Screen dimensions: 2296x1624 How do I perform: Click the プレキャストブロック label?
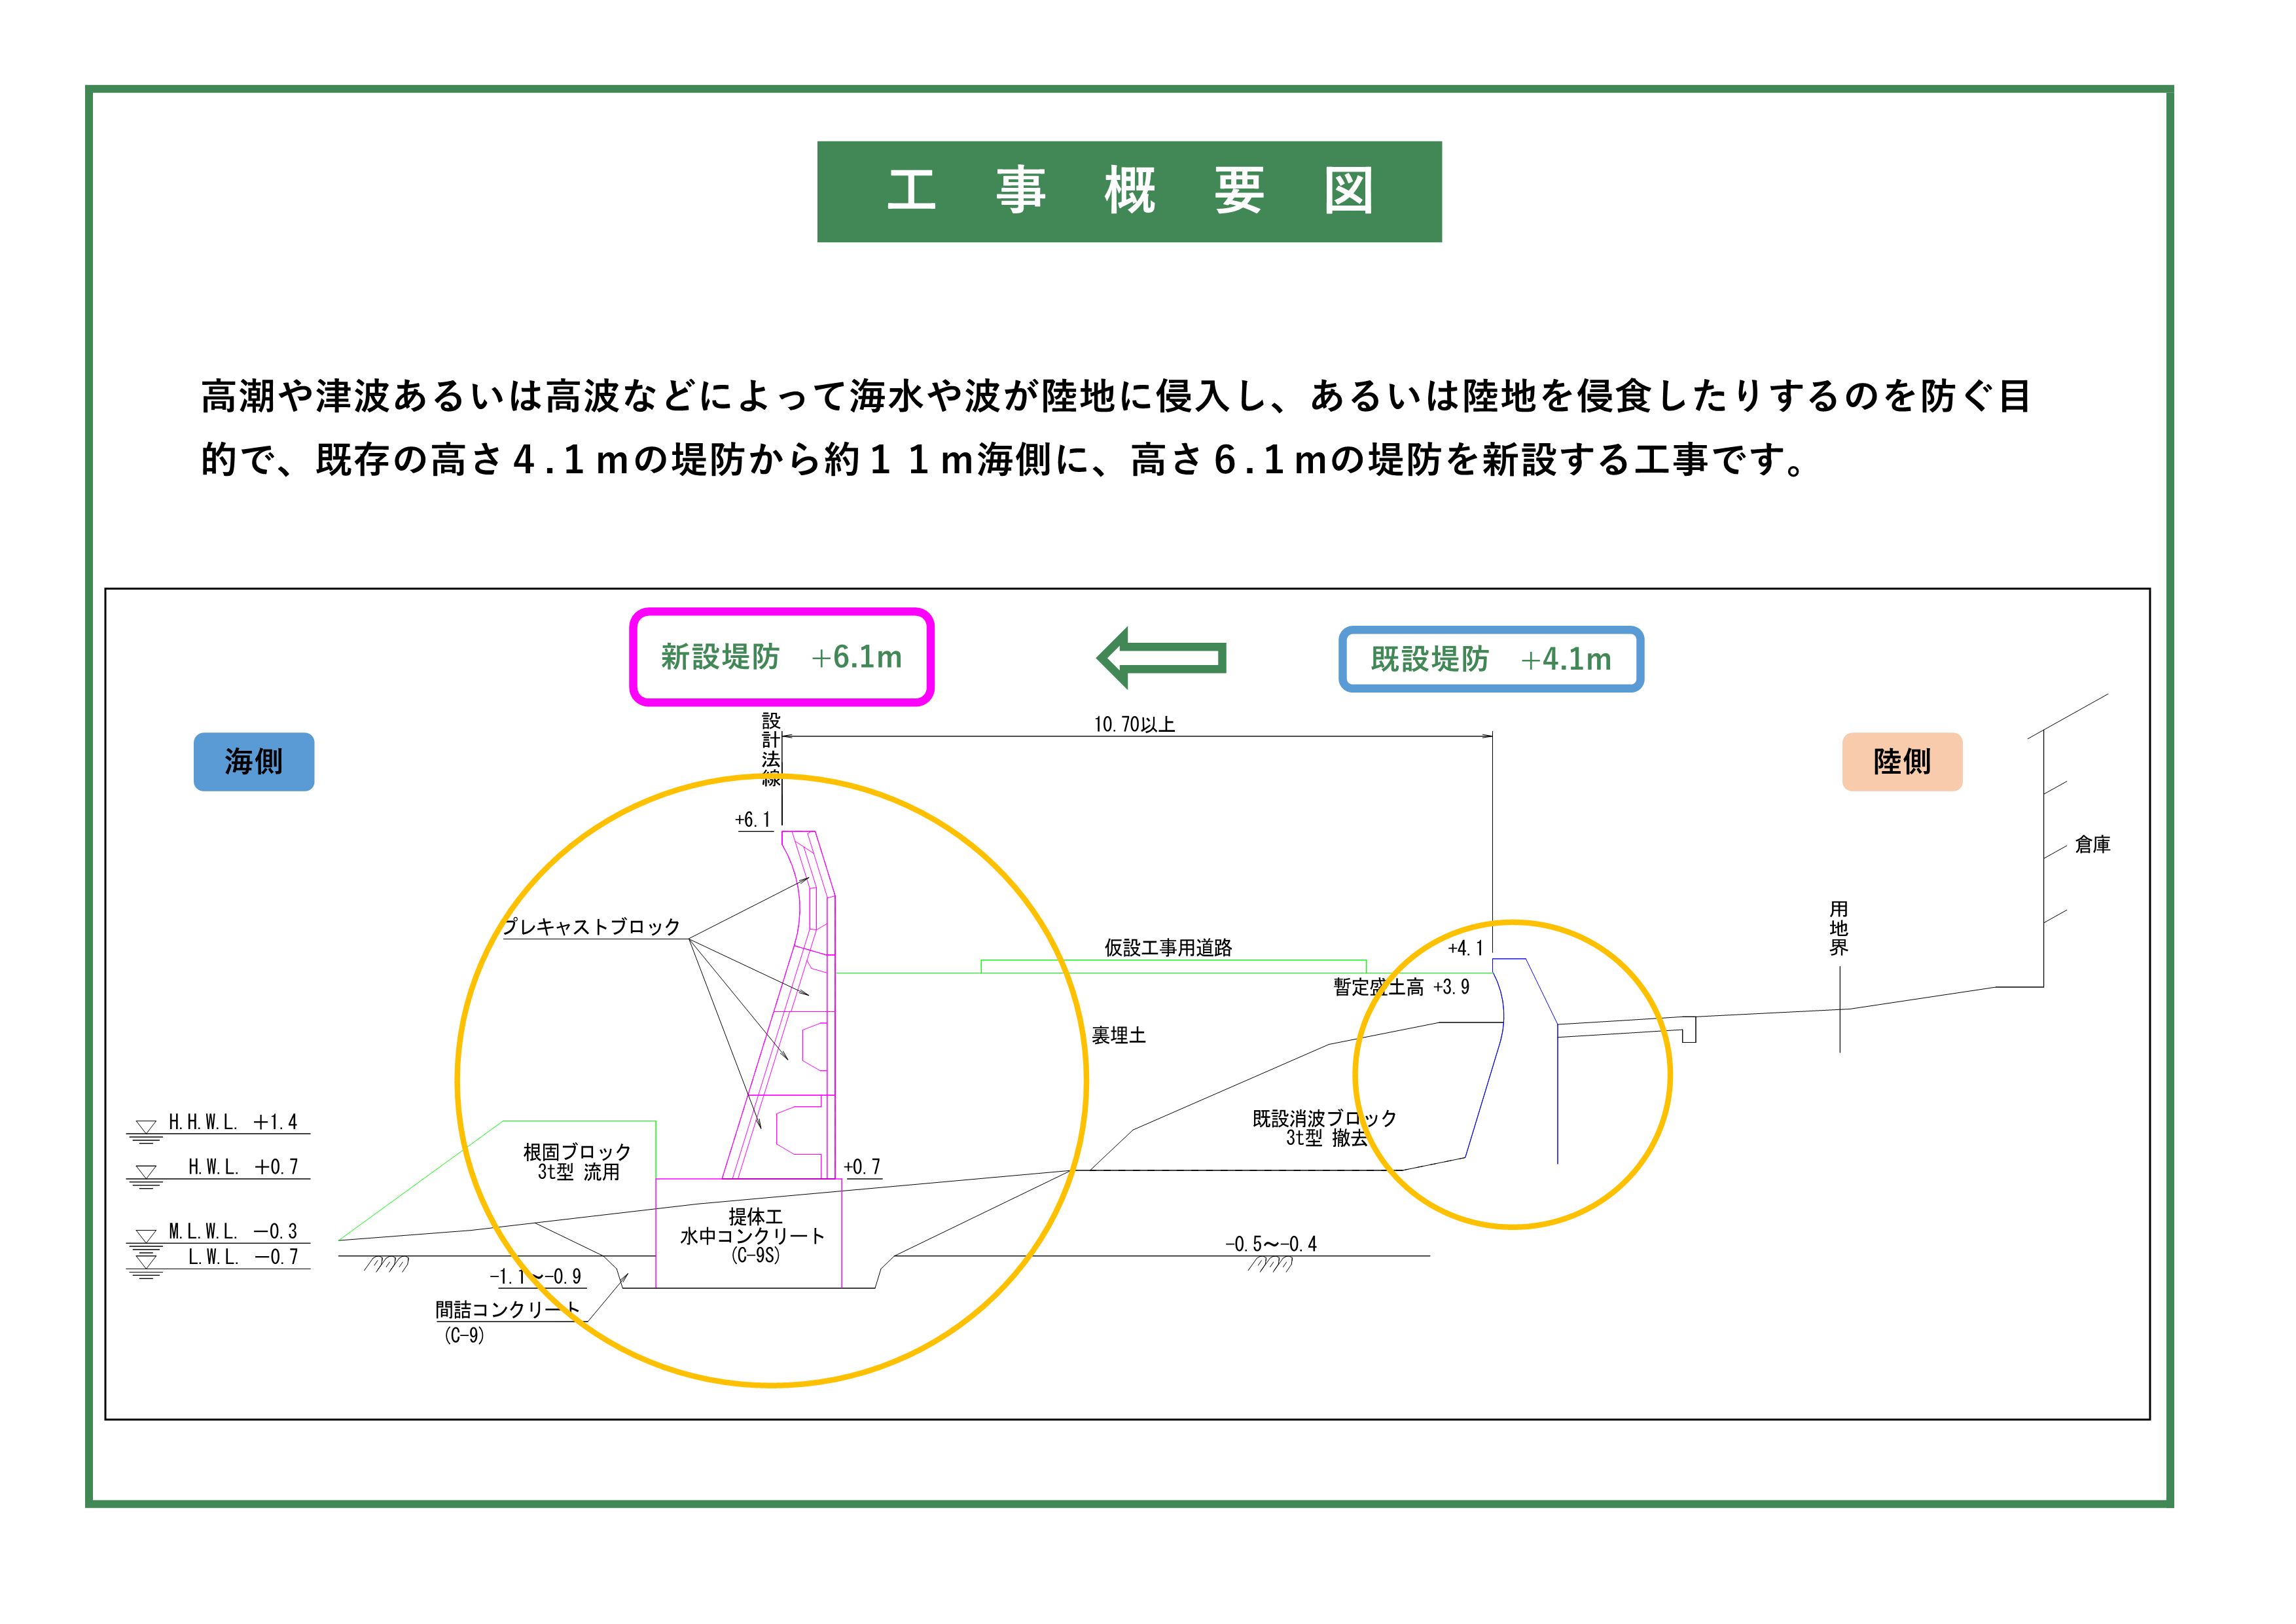[x=591, y=927]
